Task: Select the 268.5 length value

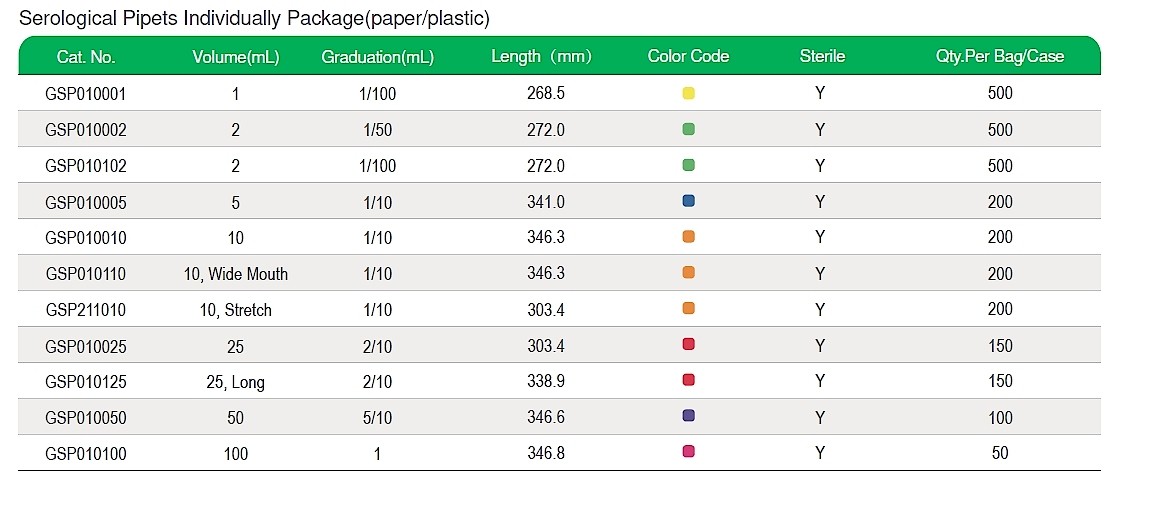Action: point(545,94)
